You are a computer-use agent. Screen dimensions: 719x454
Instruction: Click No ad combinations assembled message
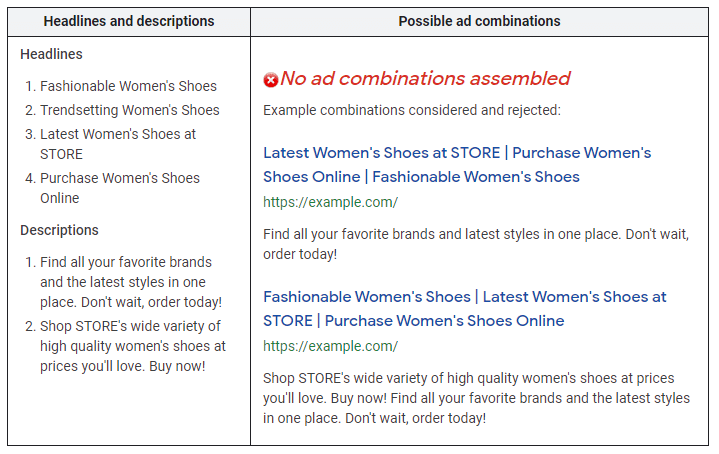425,79
